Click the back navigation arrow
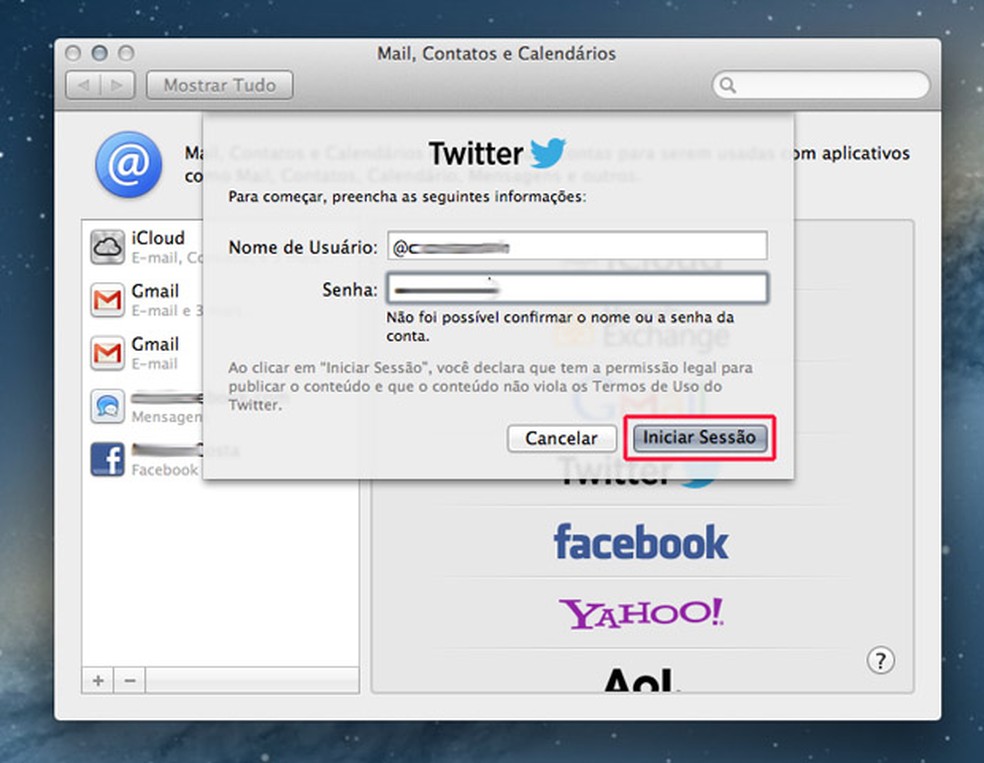 tap(86, 85)
